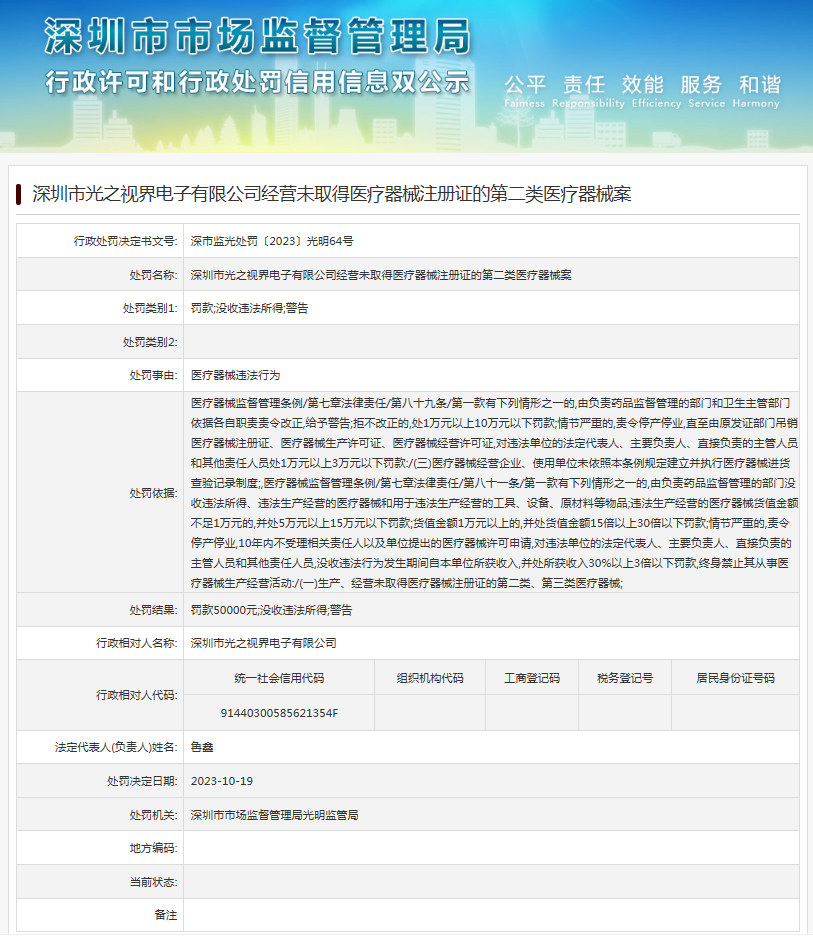This screenshot has width=813, height=938.
Task: Click the 处罚类别2 label
Action: (x=150, y=342)
